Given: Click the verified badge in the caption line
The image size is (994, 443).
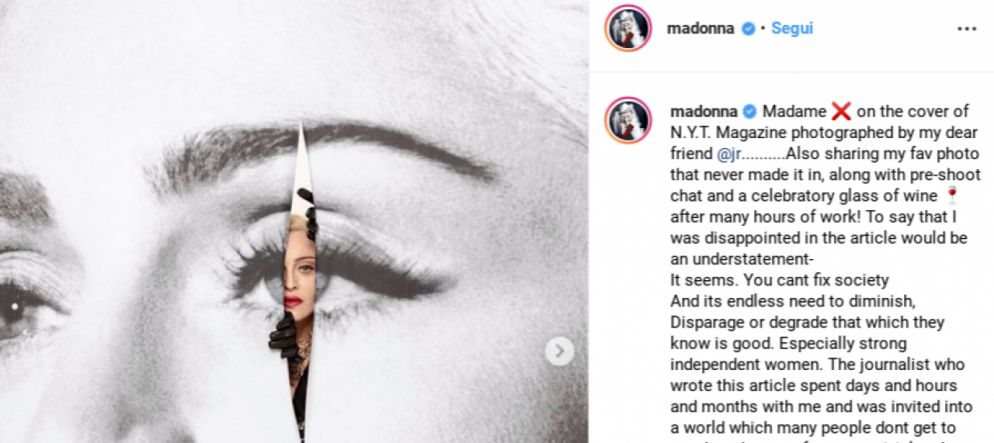Looking at the screenshot, I should [x=749, y=112].
